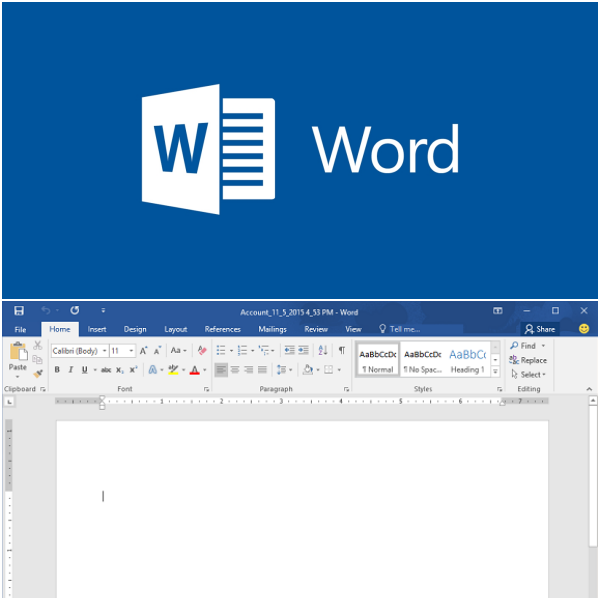Open the font color dropdown arrow
This screenshot has height=600, width=600.
click(205, 370)
